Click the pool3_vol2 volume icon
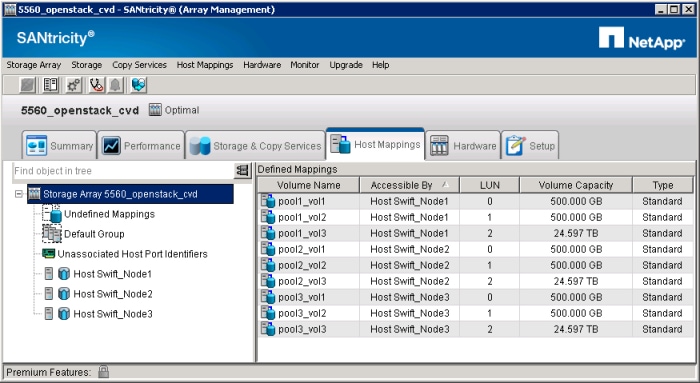700x383 pixels. pos(268,313)
